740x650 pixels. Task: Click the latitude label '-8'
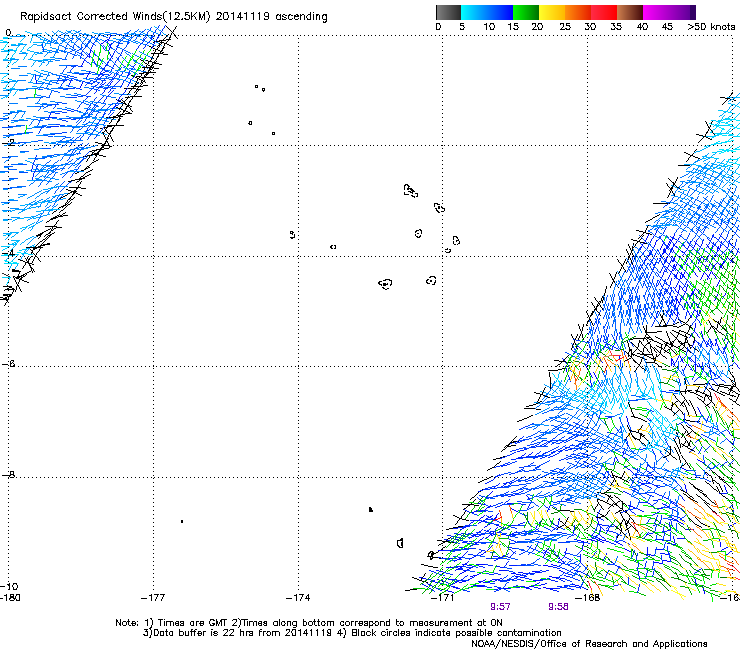click(8, 474)
